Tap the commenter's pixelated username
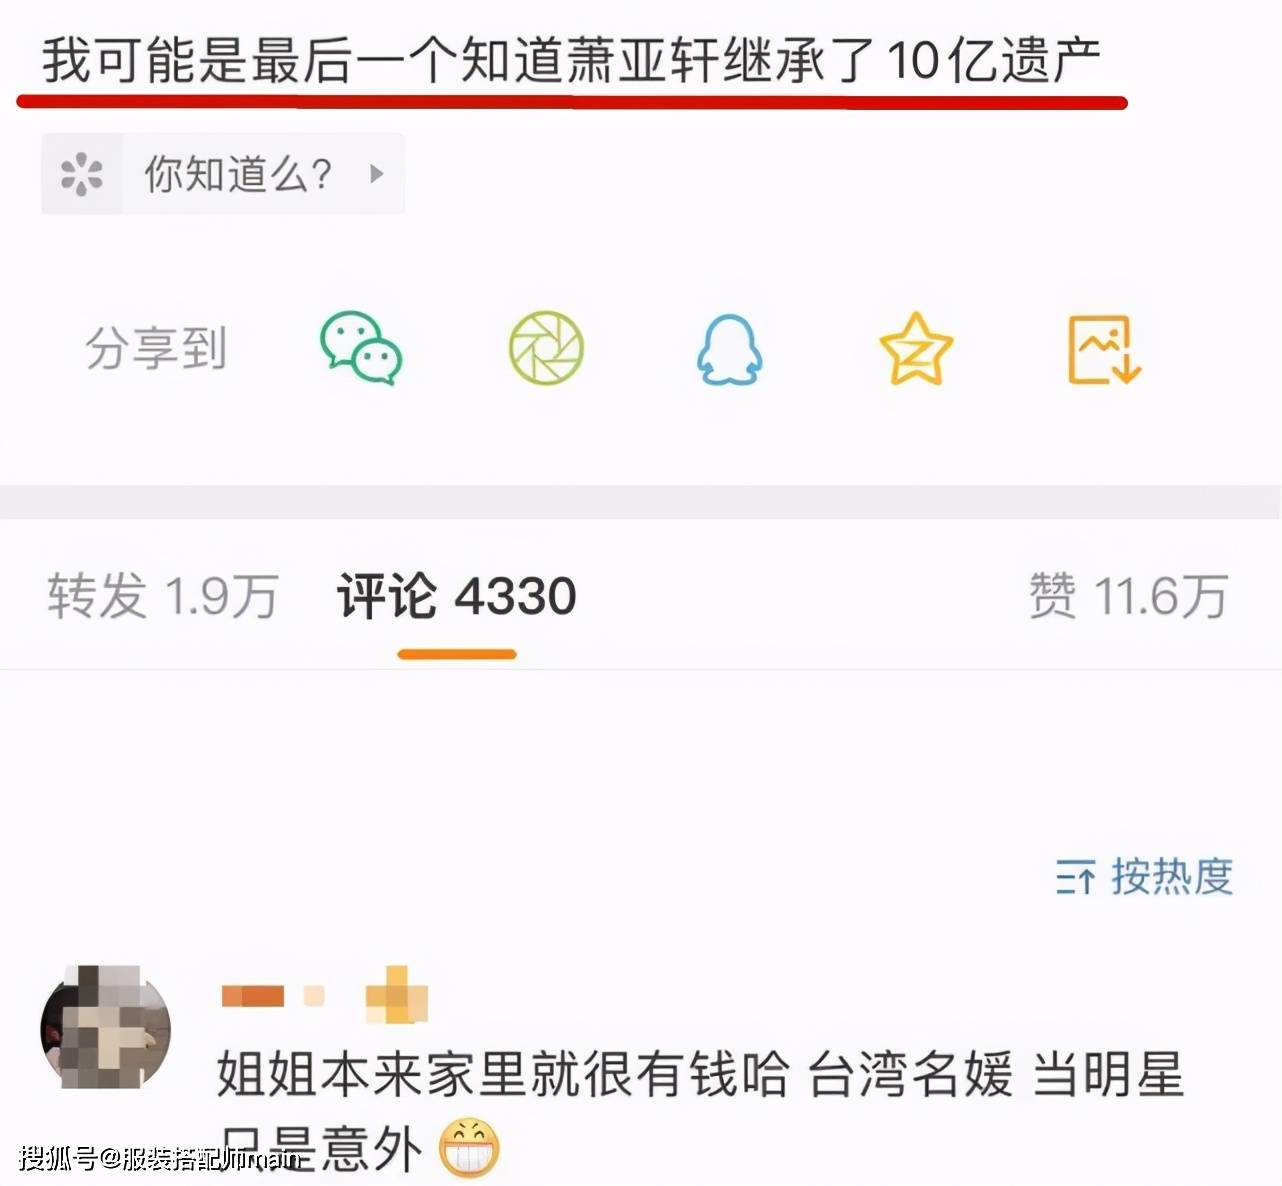Viewport: 1282px width, 1186px height. (273, 996)
